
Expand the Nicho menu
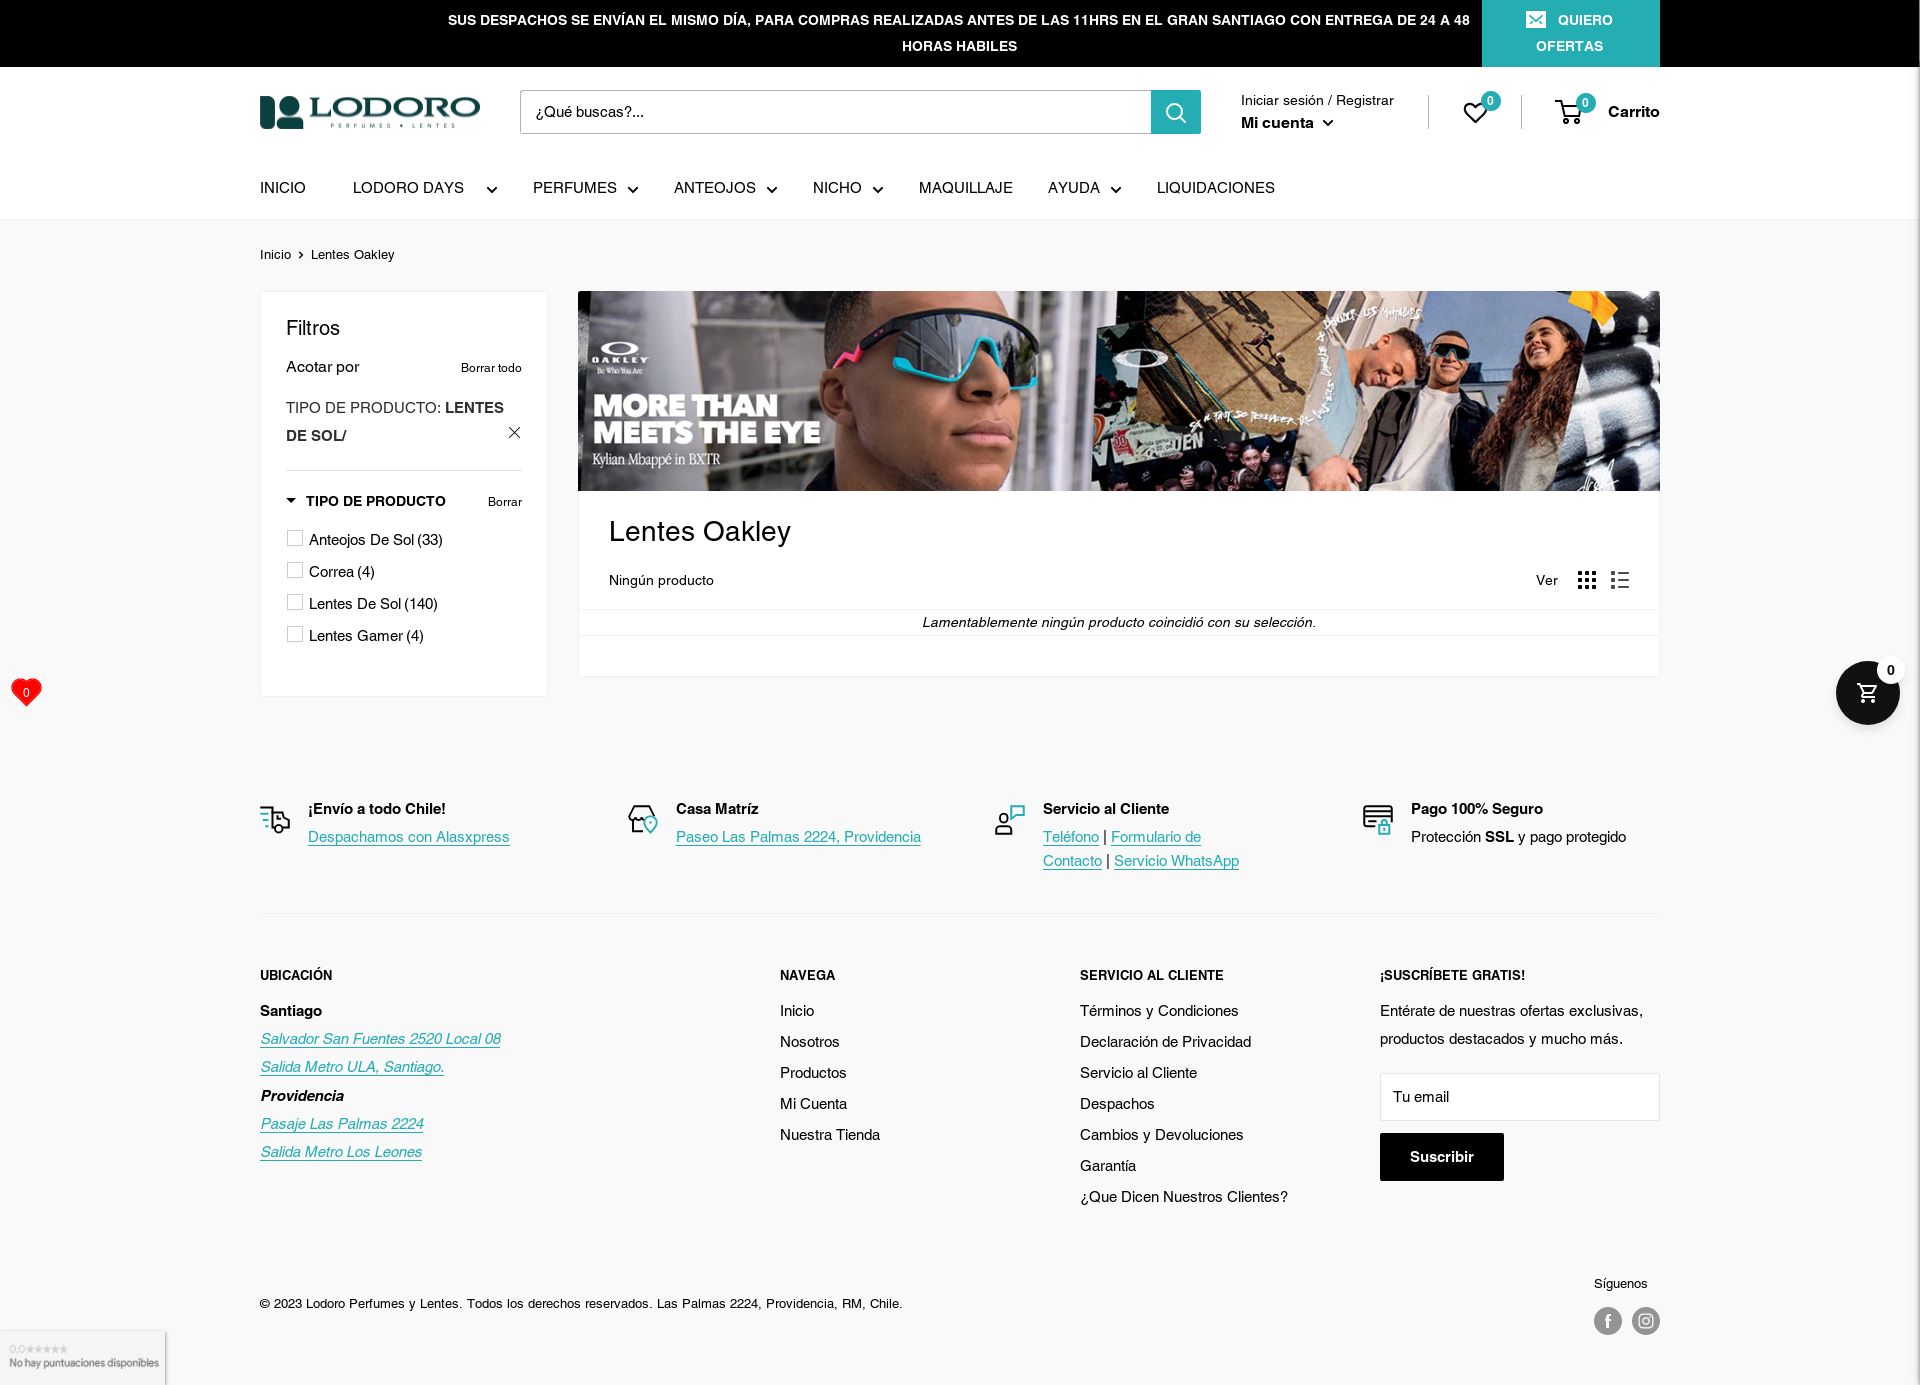[x=848, y=188]
